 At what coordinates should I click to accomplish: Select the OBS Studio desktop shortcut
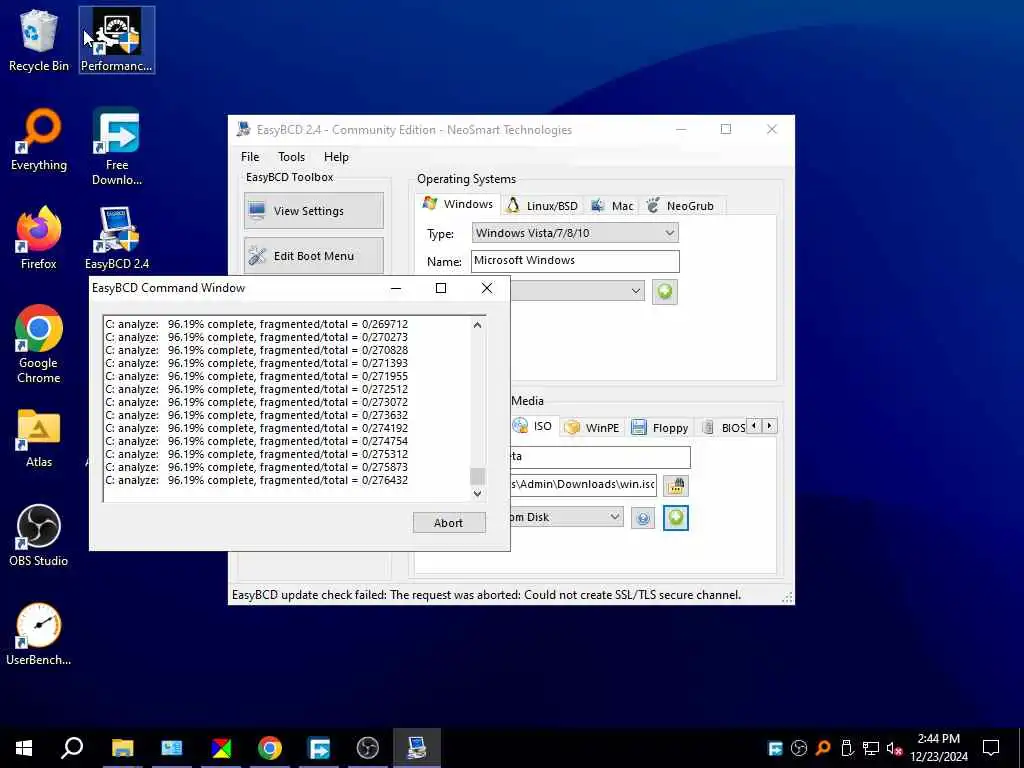tap(39, 536)
